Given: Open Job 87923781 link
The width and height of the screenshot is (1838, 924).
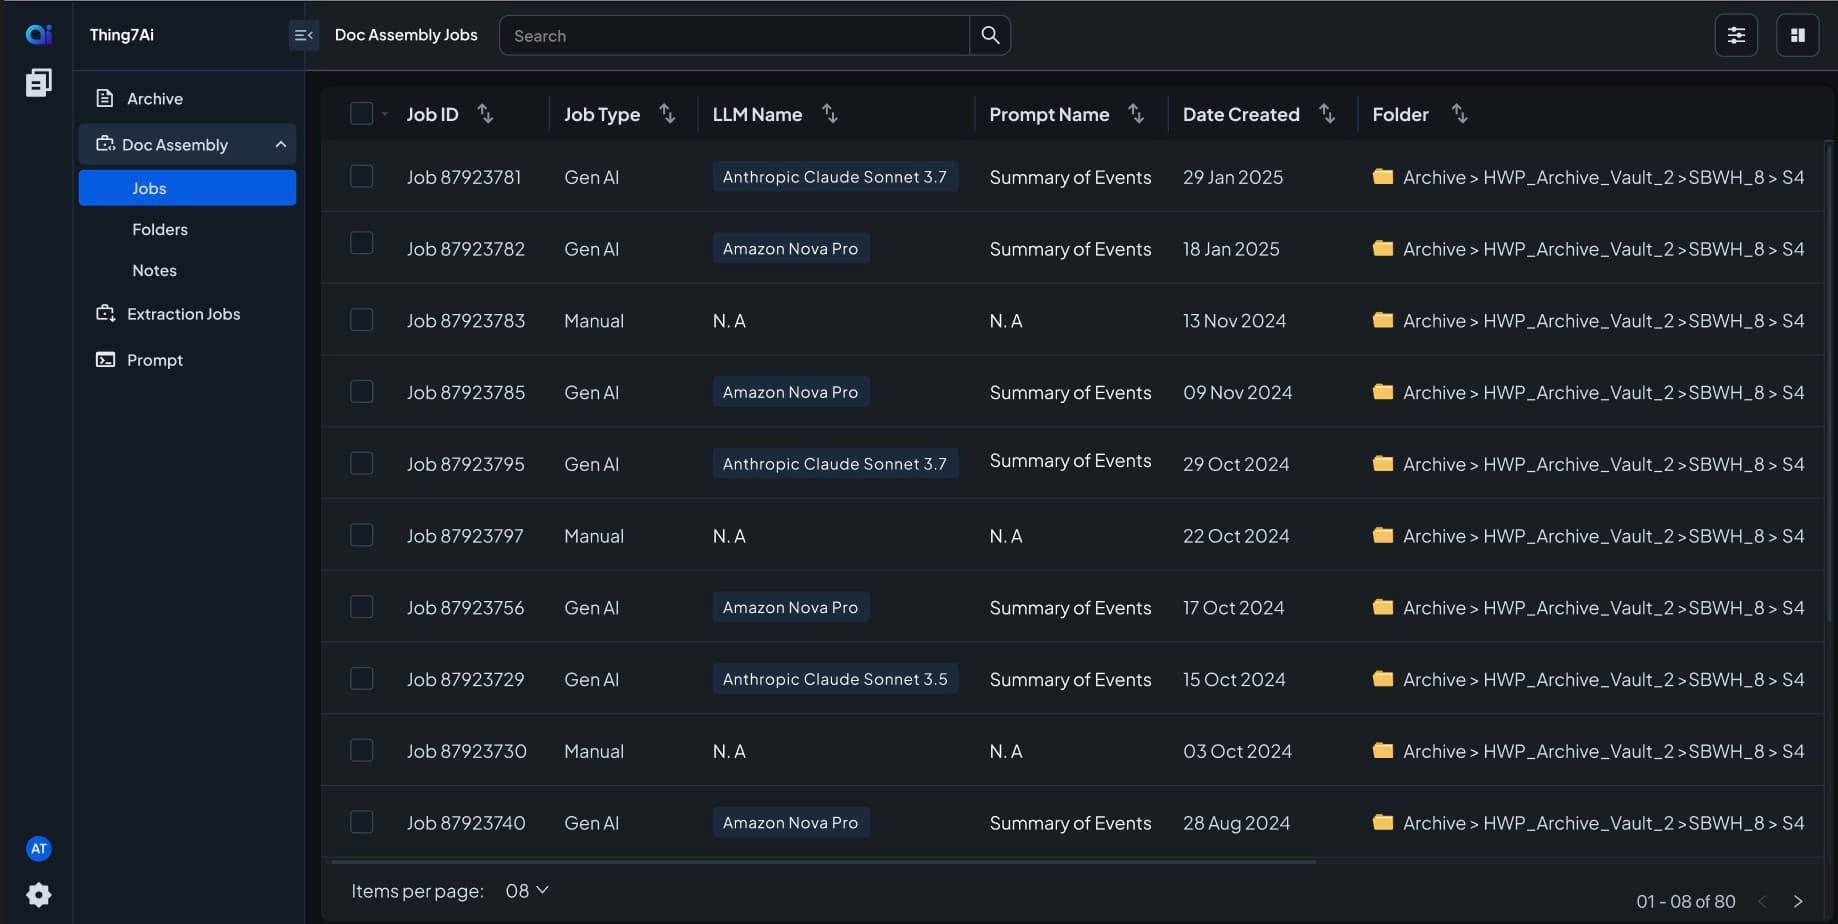Looking at the screenshot, I should coord(464,177).
